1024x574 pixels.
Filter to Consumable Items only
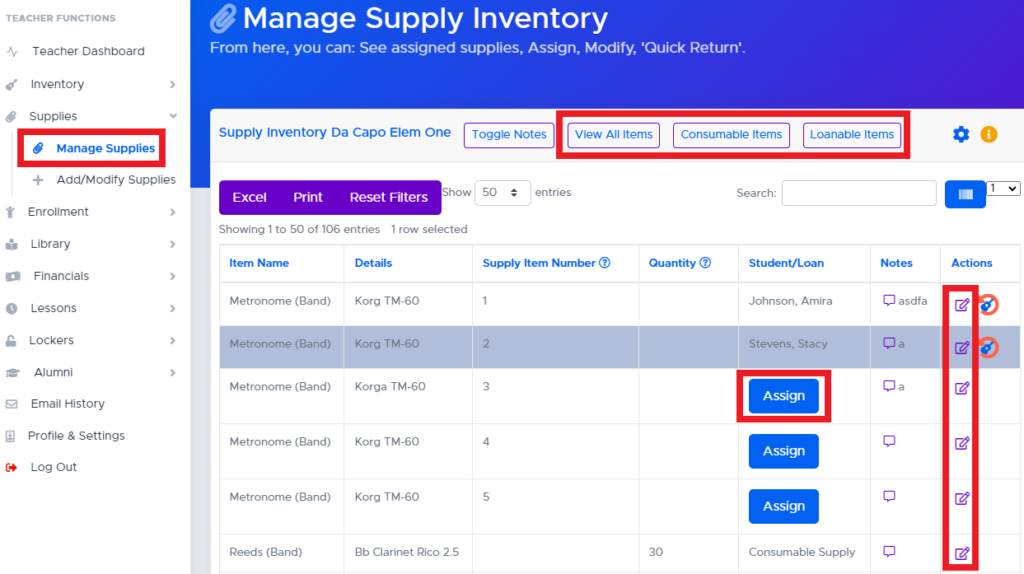click(x=731, y=135)
